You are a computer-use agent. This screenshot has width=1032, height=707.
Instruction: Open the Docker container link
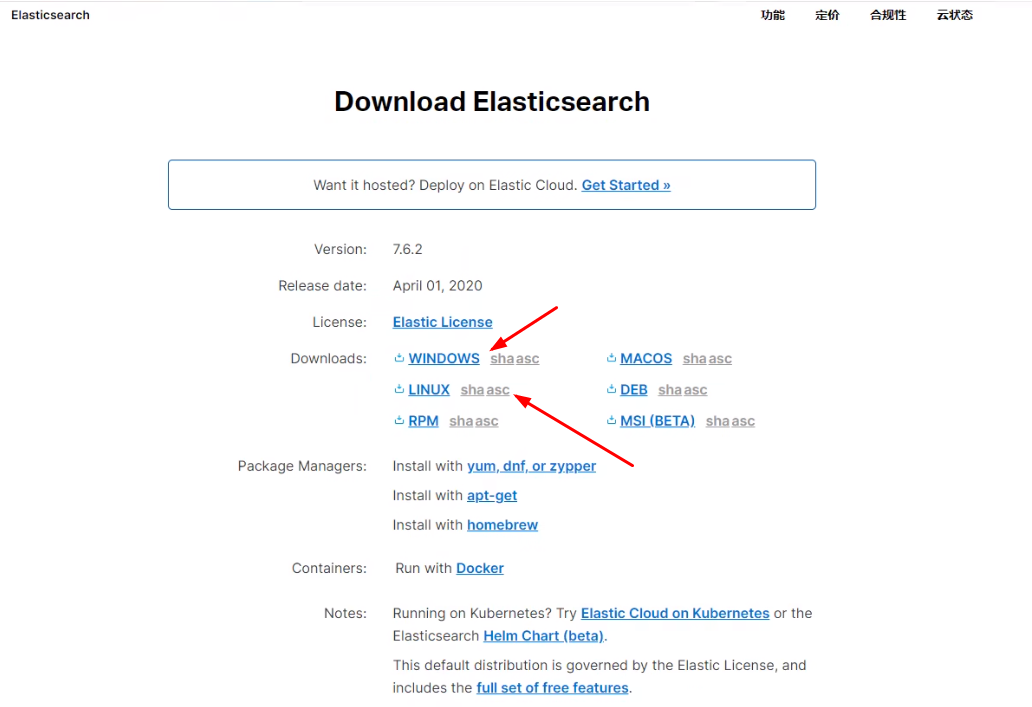pyautogui.click(x=480, y=568)
